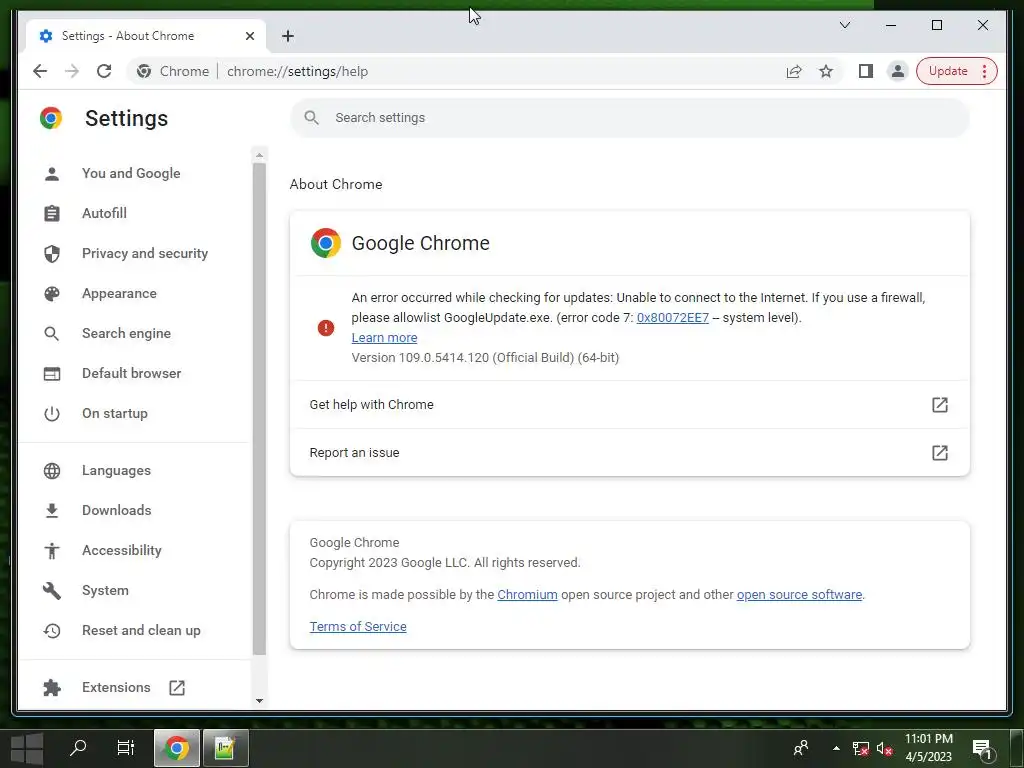
Task: Open the profile avatar menu
Action: click(898, 71)
